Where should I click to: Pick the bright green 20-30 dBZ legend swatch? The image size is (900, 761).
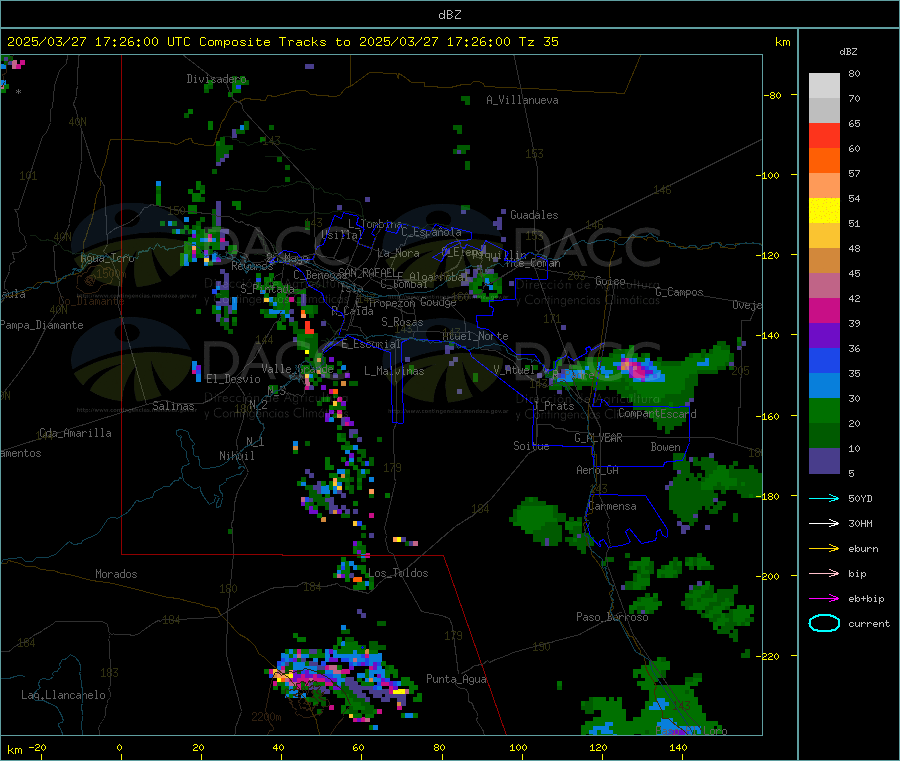(824, 410)
